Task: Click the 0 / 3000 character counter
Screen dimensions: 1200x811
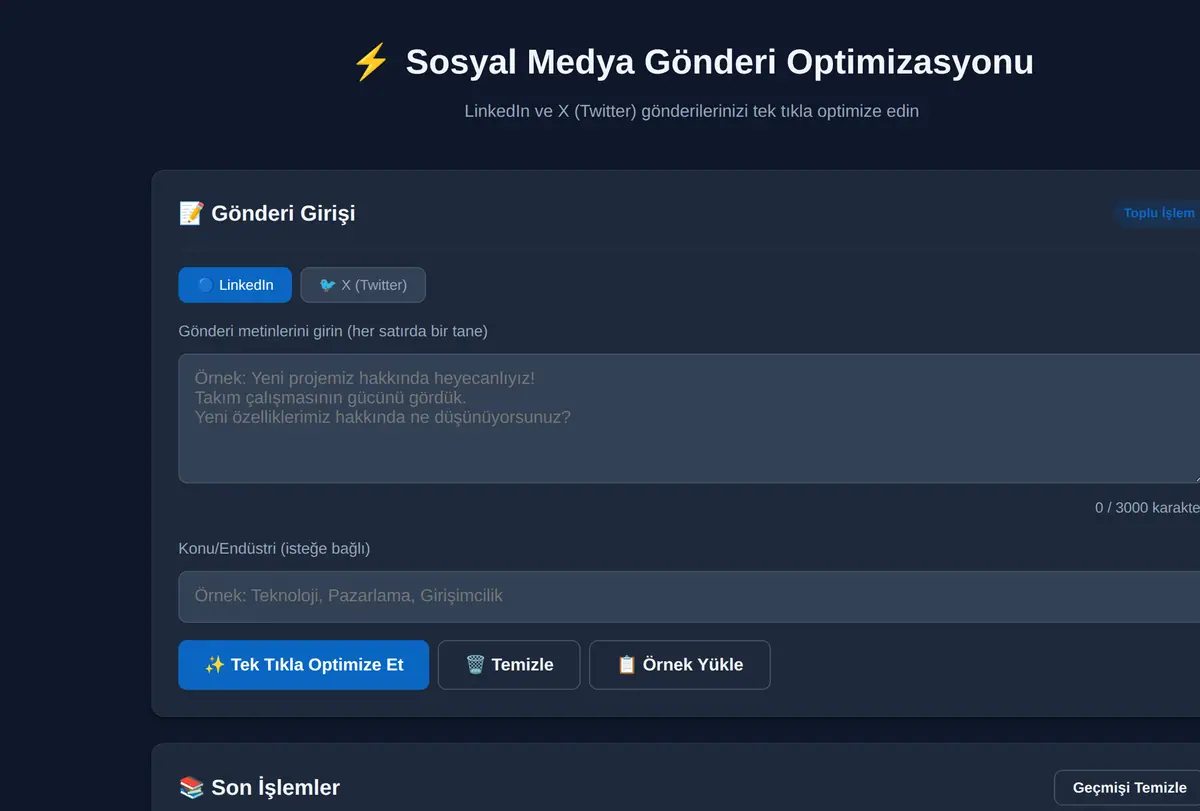Action: click(x=1147, y=508)
